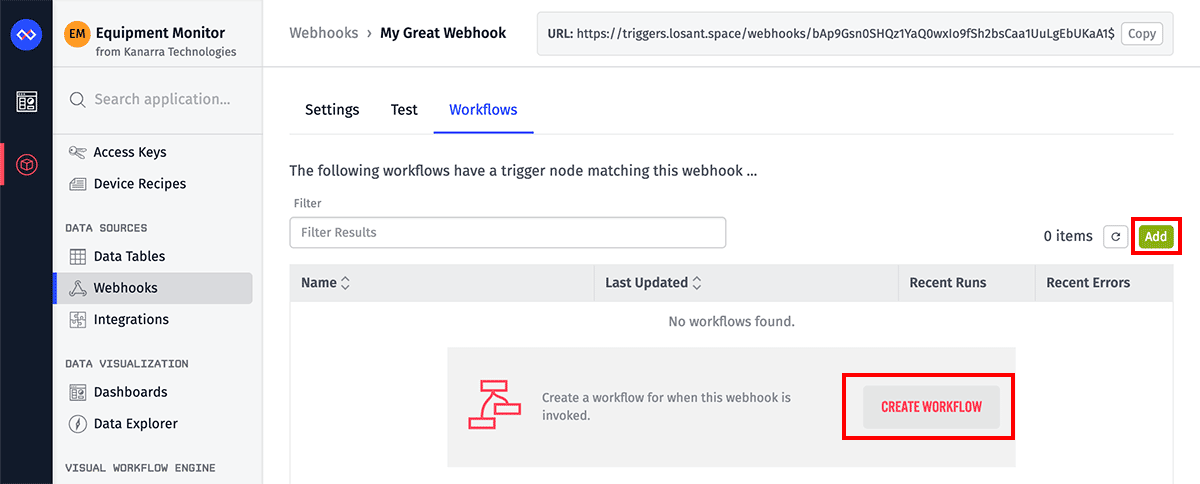Screen dimensions: 1200x484
Task: Click the Dashboards sidebar icon
Action: tap(77, 392)
